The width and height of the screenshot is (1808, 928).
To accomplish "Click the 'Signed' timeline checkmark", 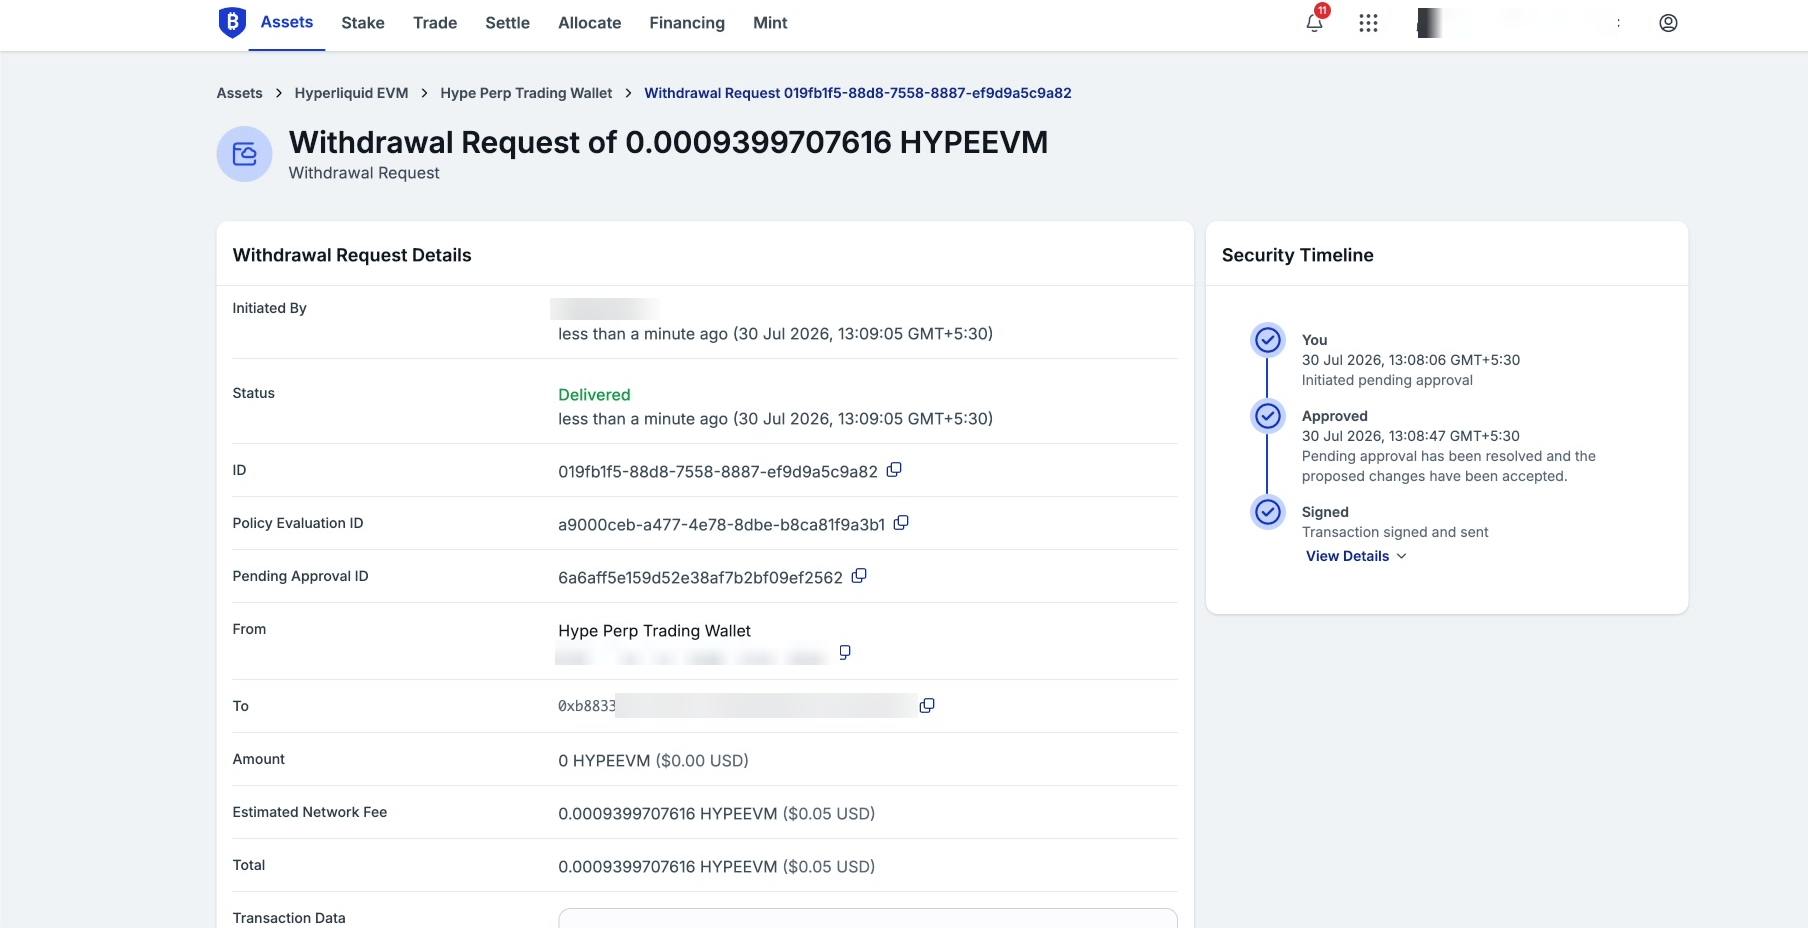I will 1268,512.
